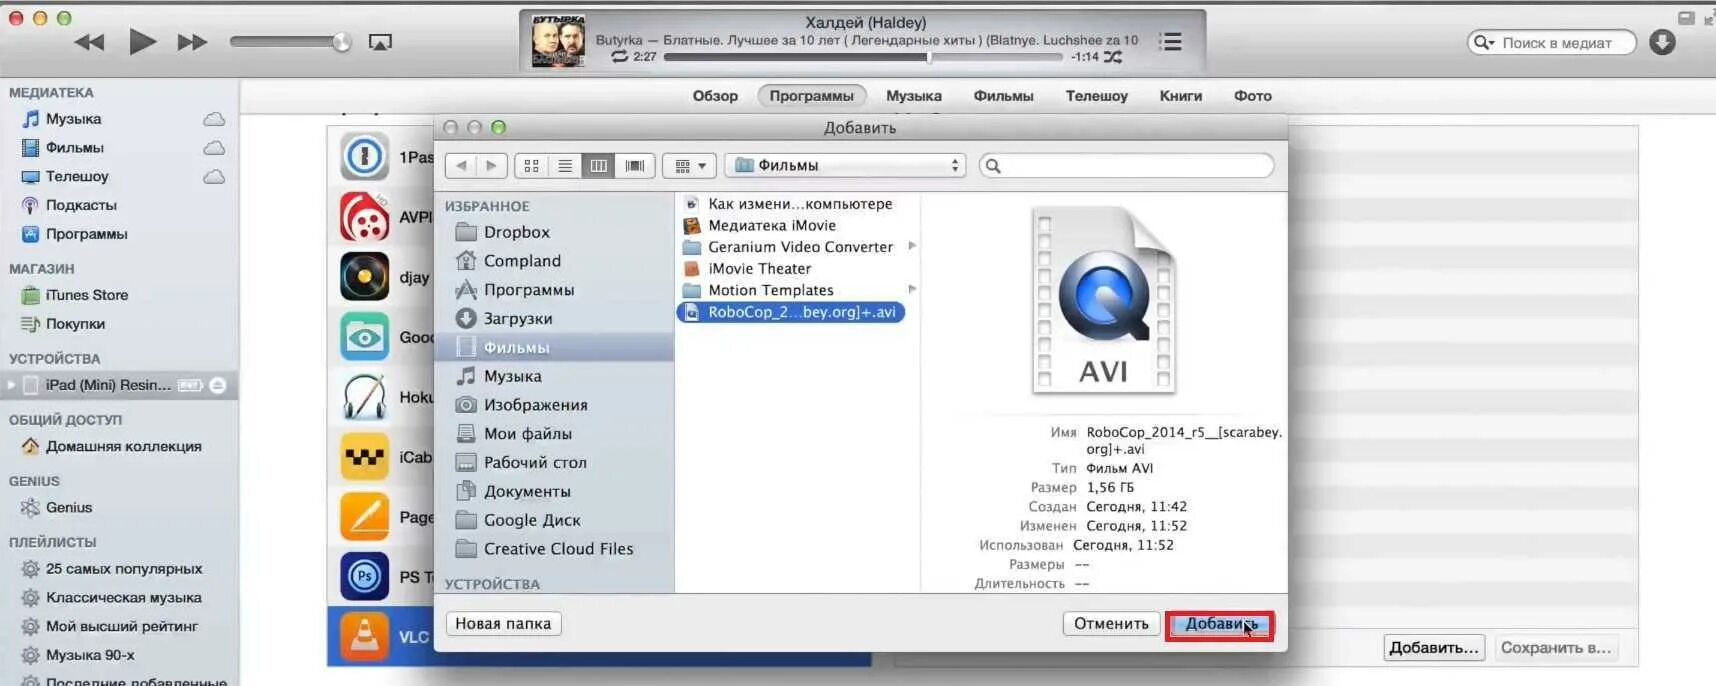Viewport: 1716px width, 686px height.
Task: Select Фильмы in the iTunes Медиатека sidebar
Action: click(74, 148)
